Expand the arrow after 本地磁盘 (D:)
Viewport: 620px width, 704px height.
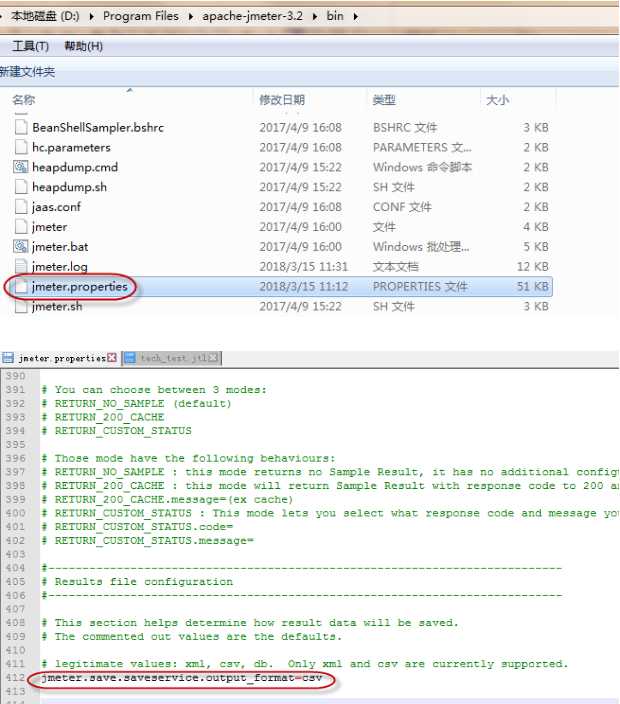click(92, 17)
